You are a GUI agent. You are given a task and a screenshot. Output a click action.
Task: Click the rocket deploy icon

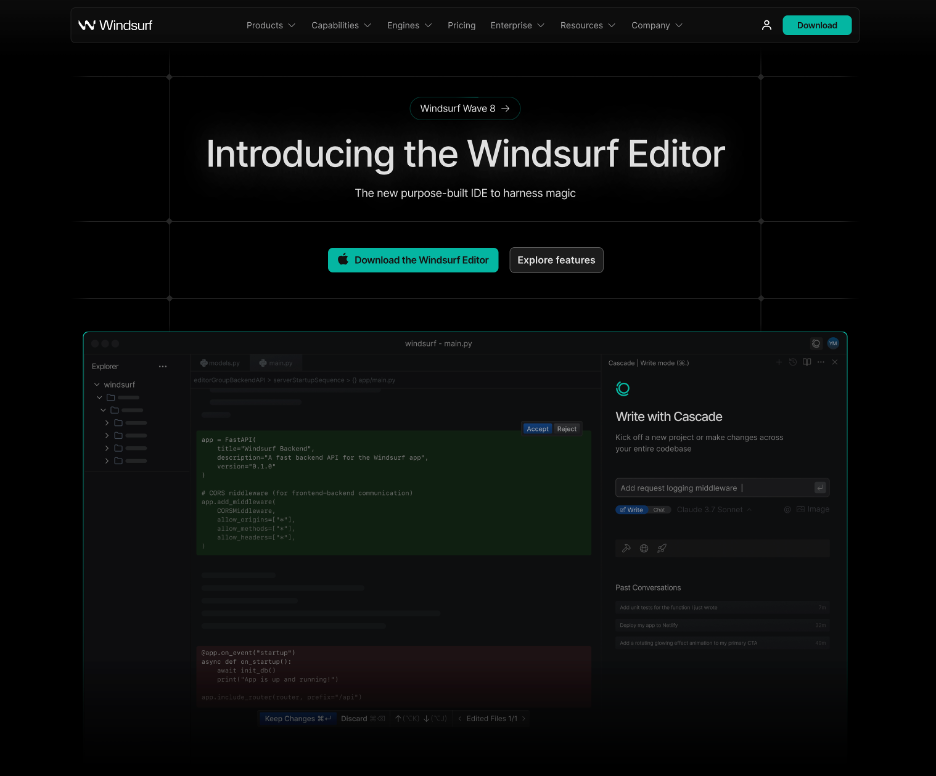pyautogui.click(x=662, y=548)
